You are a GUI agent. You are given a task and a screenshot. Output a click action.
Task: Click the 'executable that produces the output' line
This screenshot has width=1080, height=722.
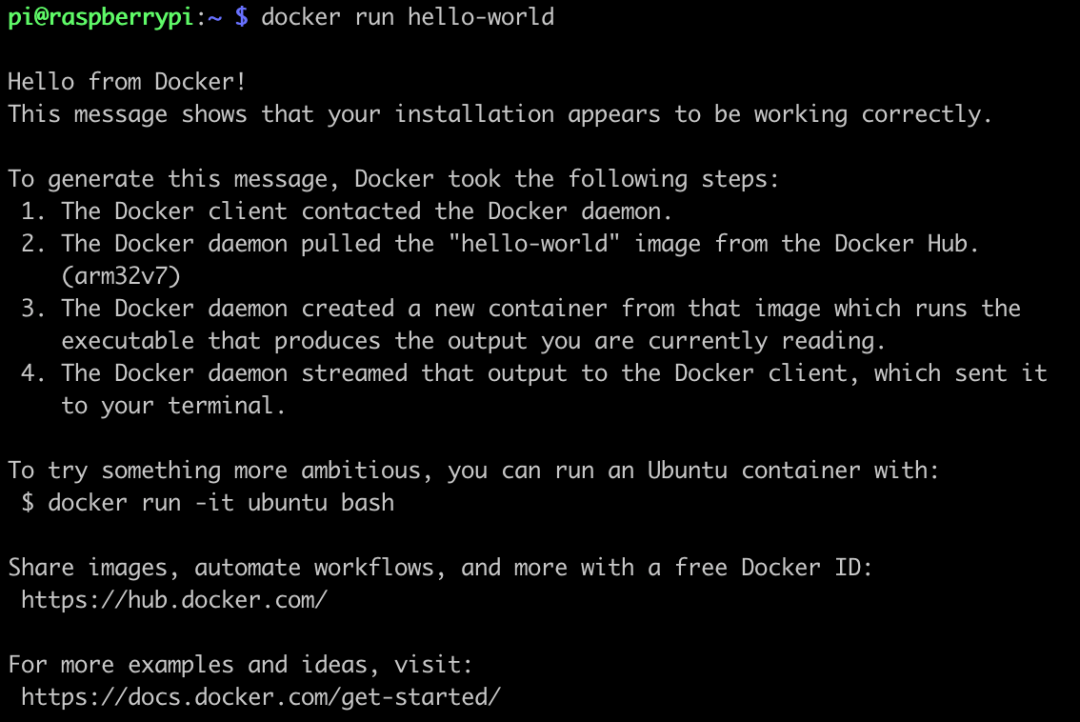point(473,341)
